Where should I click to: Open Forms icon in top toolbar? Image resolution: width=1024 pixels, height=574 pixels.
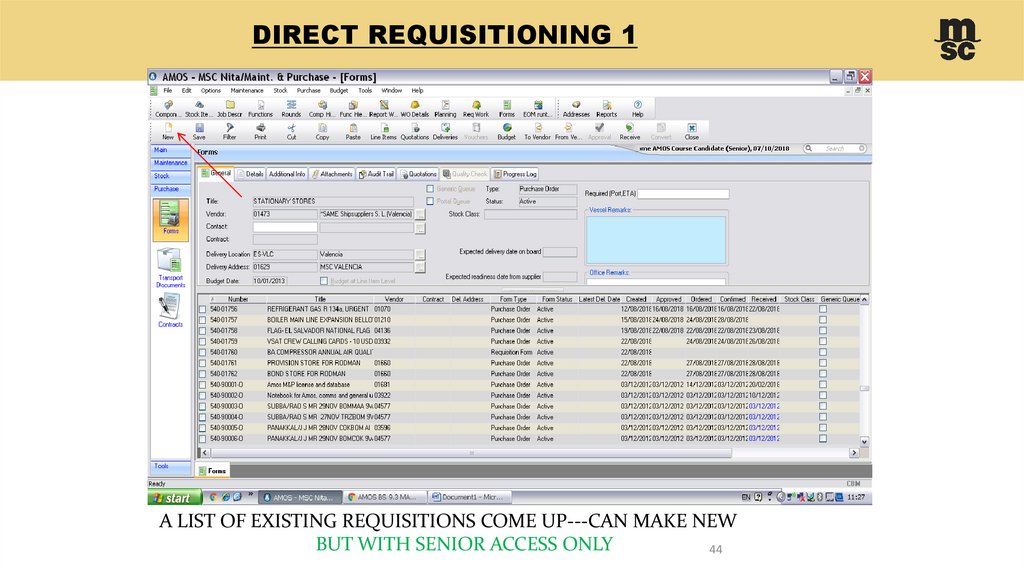[507, 108]
